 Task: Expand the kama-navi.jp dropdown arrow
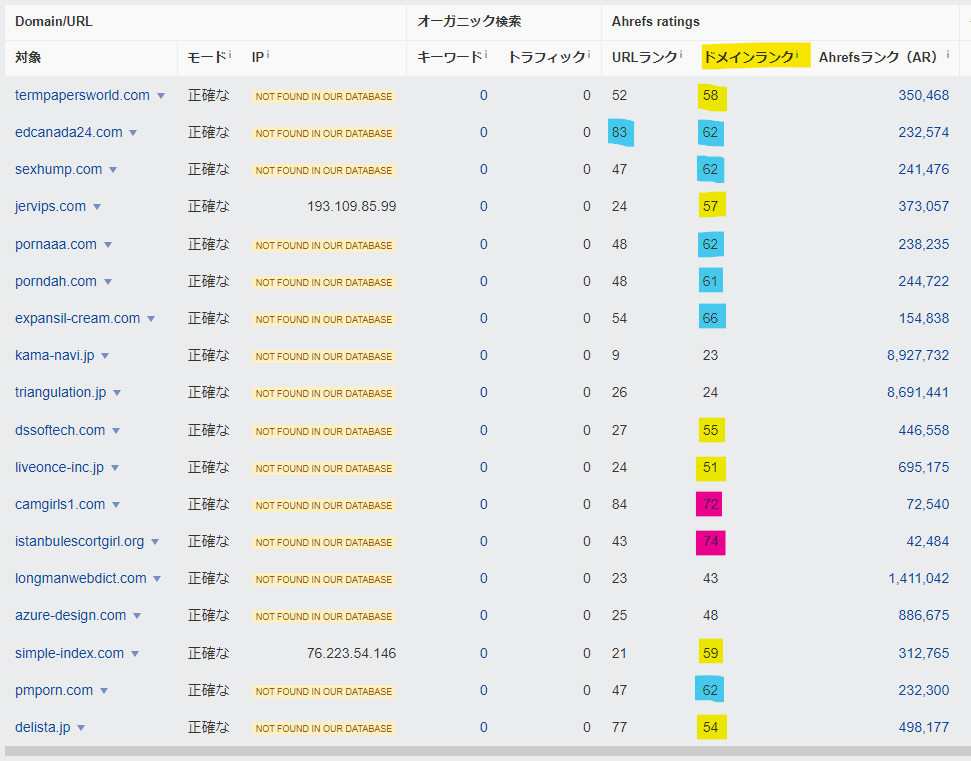[x=105, y=356]
